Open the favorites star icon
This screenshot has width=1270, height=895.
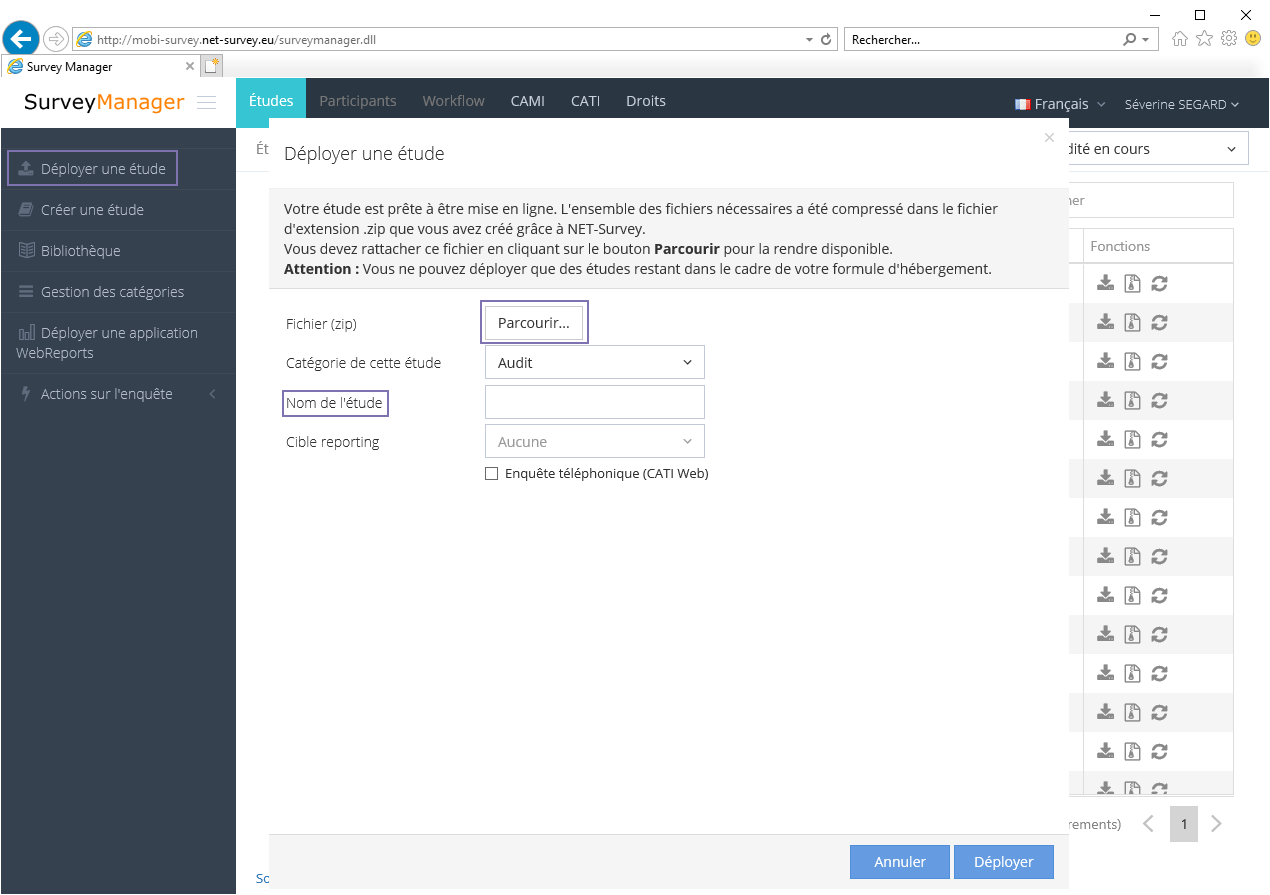coord(1205,39)
